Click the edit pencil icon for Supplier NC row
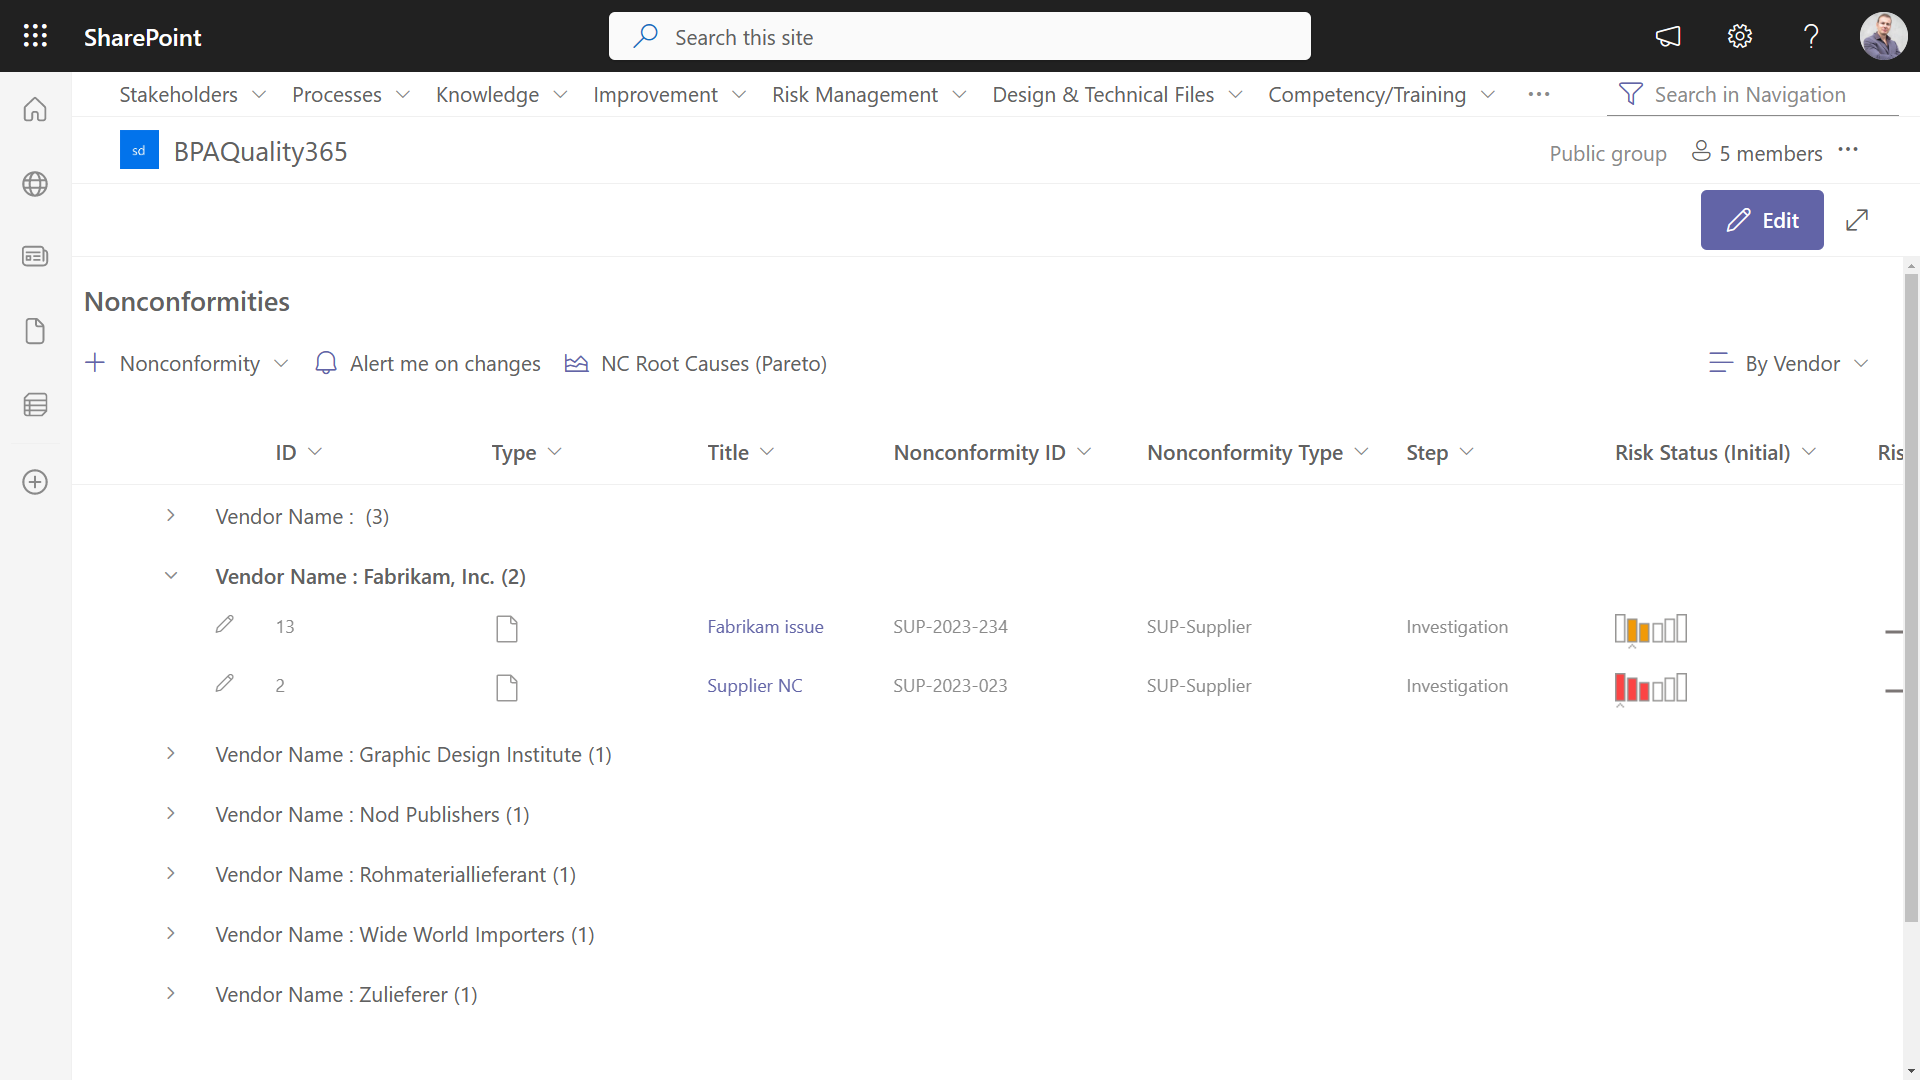1920x1080 pixels. 224,682
